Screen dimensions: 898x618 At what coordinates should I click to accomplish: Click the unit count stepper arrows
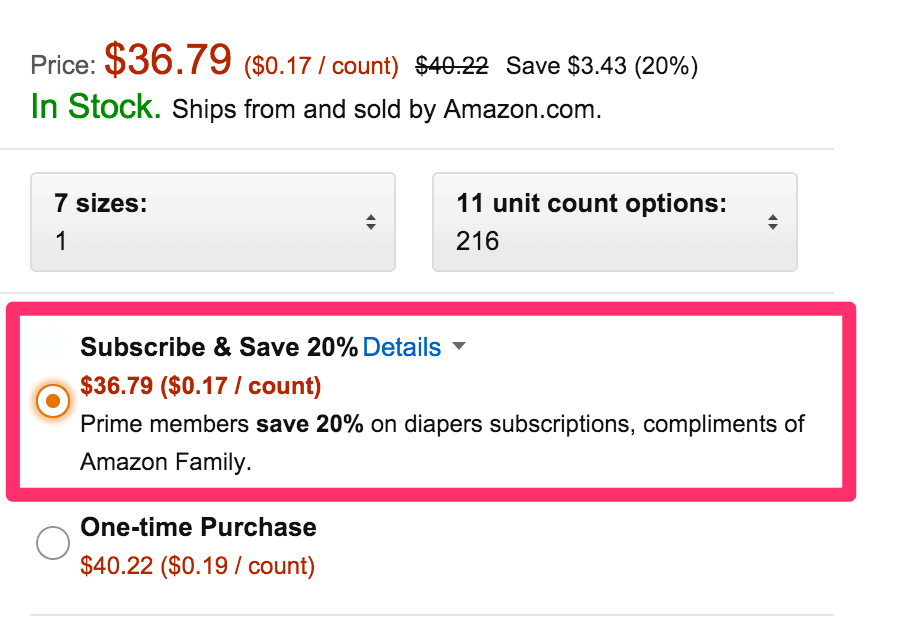pyautogui.click(x=773, y=222)
